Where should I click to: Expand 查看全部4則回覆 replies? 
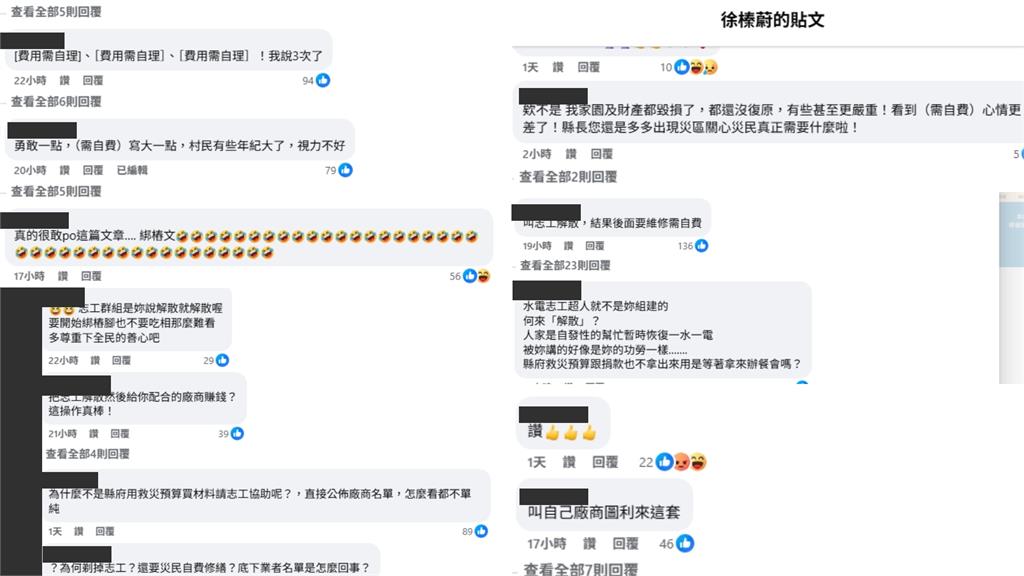click(x=88, y=454)
